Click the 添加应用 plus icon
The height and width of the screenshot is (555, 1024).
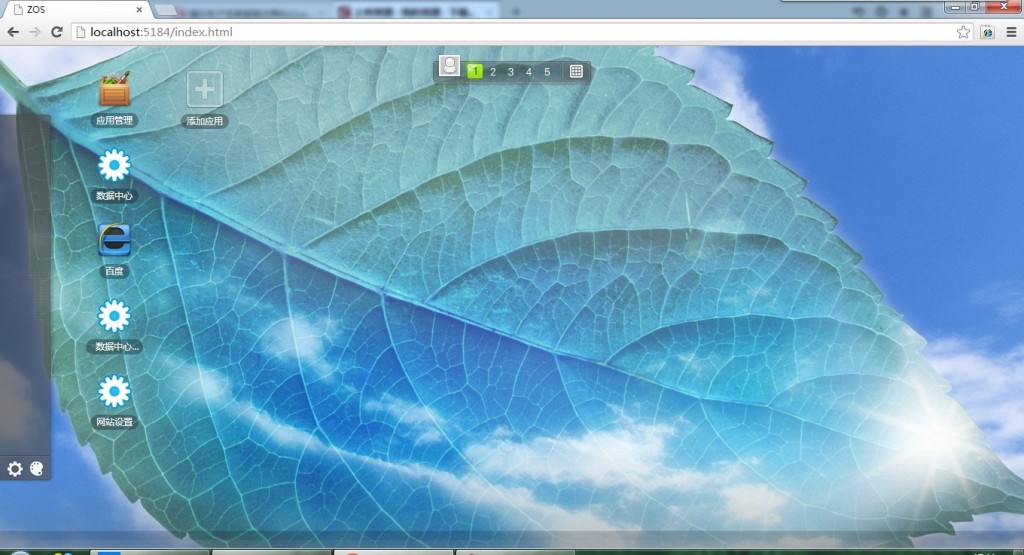pyautogui.click(x=204, y=89)
